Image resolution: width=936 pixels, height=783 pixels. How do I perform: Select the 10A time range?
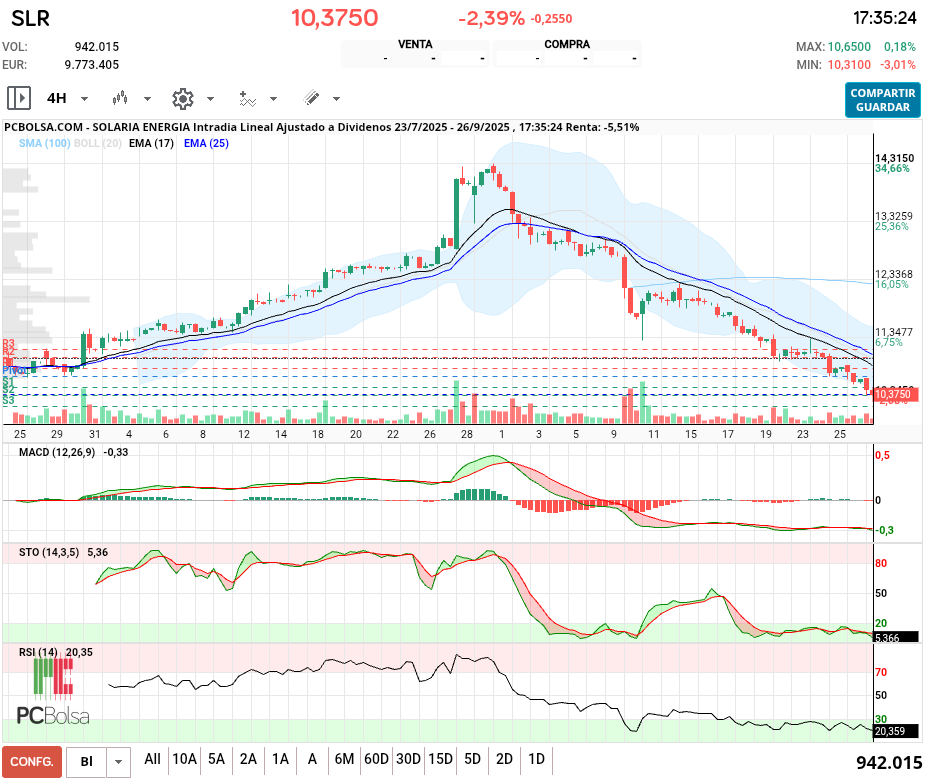pos(184,759)
